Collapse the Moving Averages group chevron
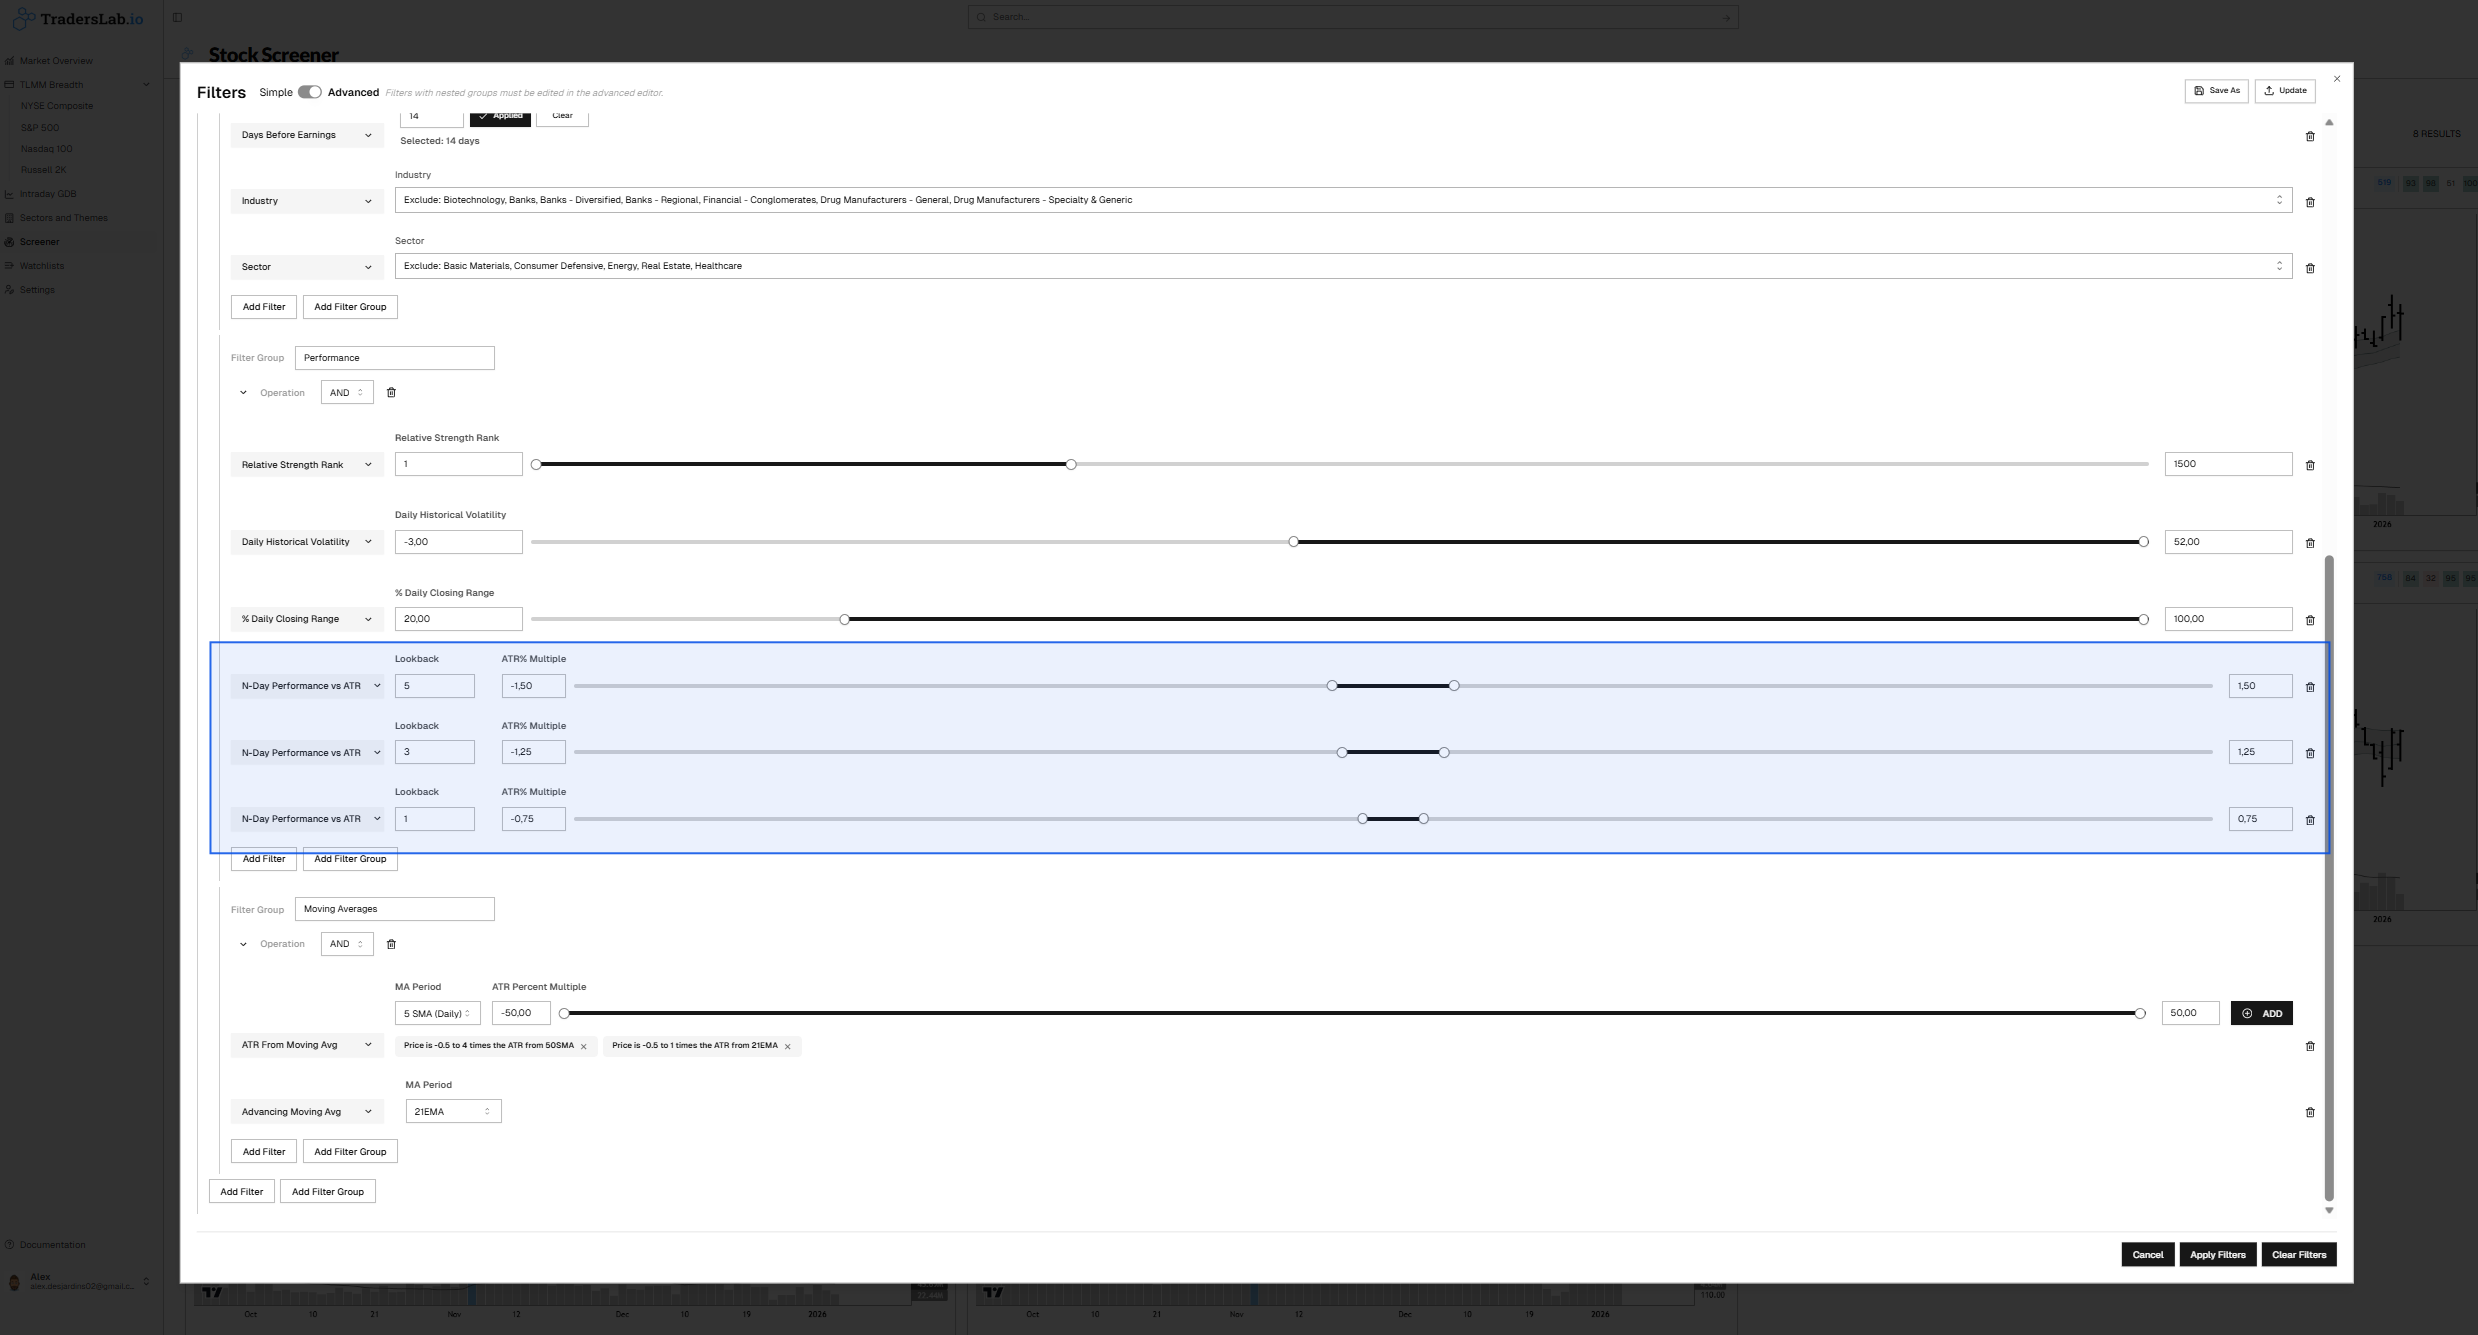This screenshot has width=2478, height=1335. pos(243,944)
